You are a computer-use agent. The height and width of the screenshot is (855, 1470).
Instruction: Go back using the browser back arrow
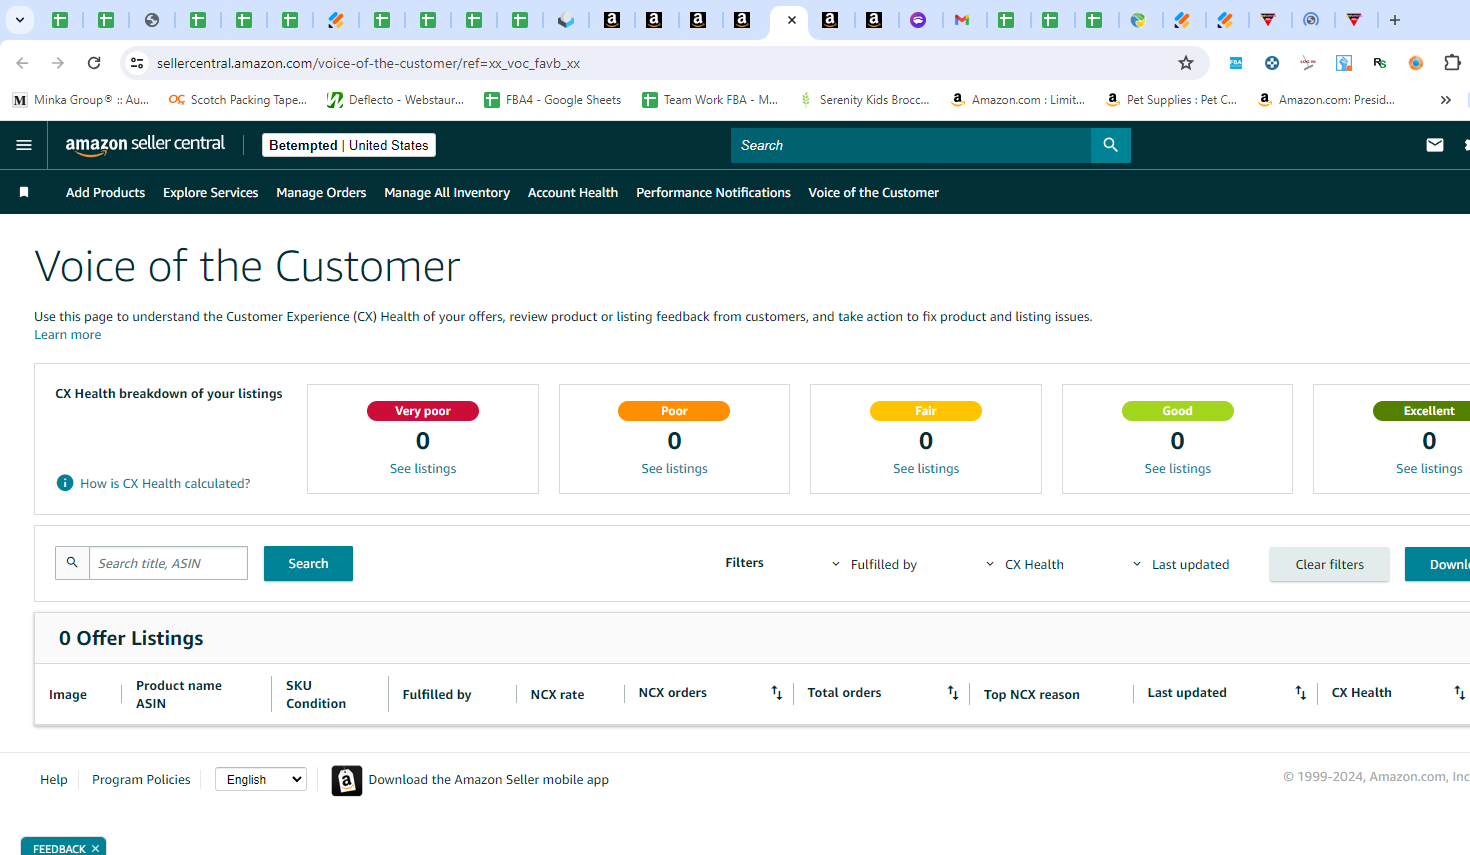coord(22,63)
